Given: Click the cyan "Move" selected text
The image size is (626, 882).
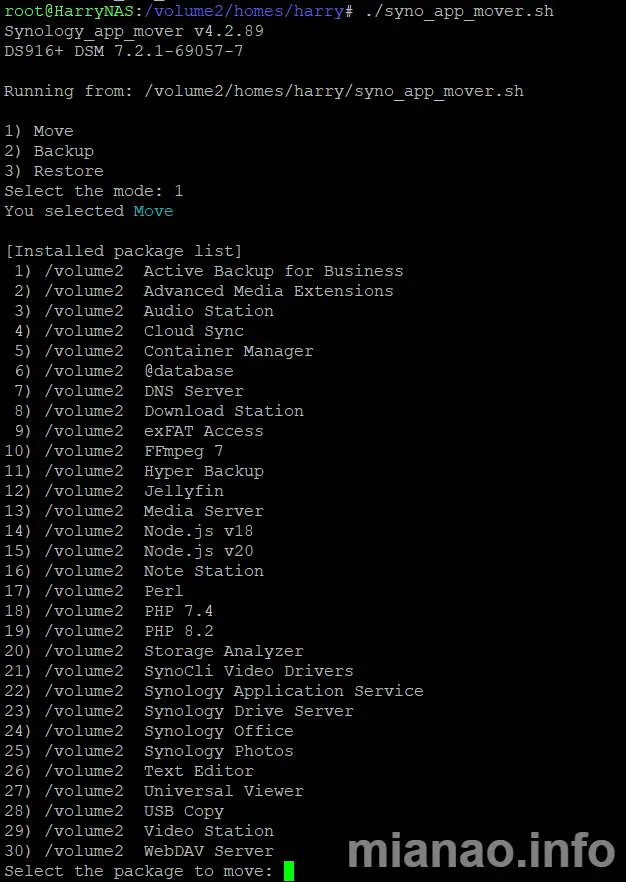Looking at the screenshot, I should point(153,211).
